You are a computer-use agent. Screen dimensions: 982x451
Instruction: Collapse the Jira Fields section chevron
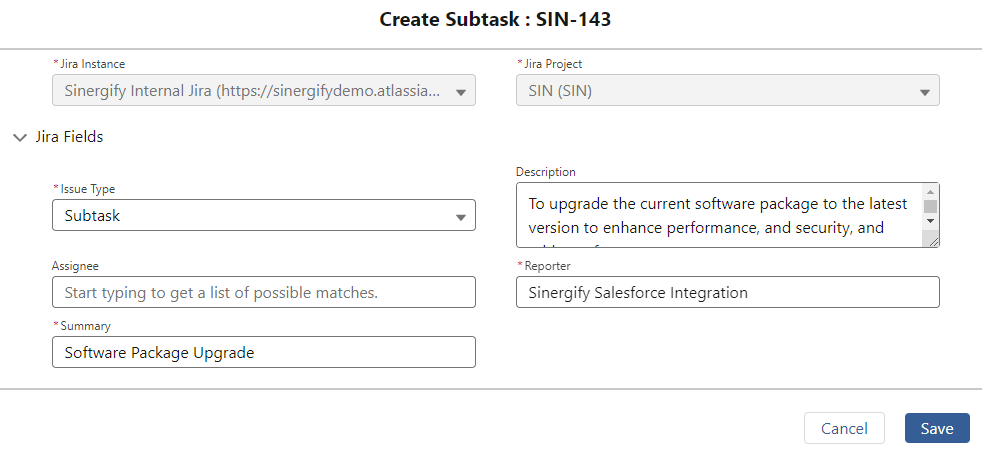click(x=21, y=137)
